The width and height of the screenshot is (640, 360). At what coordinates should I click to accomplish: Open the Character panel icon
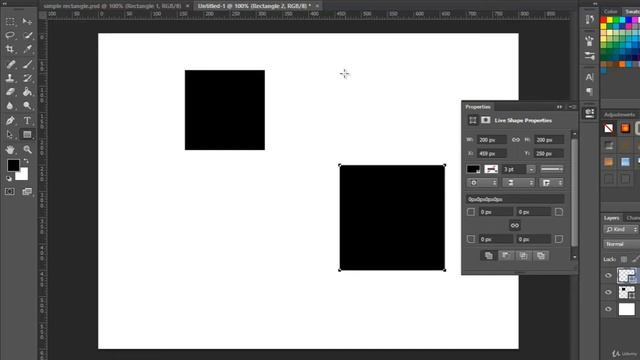pyautogui.click(x=589, y=77)
